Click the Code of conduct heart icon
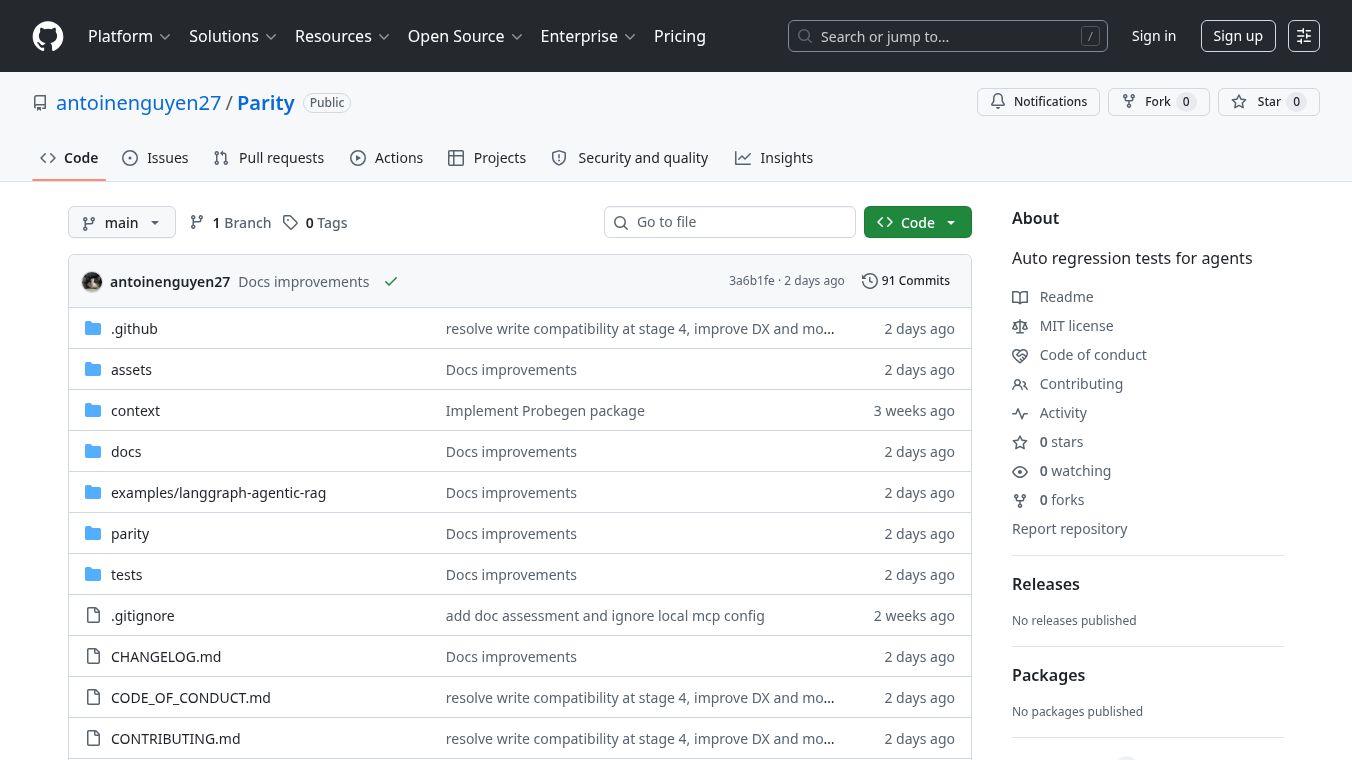 1020,355
